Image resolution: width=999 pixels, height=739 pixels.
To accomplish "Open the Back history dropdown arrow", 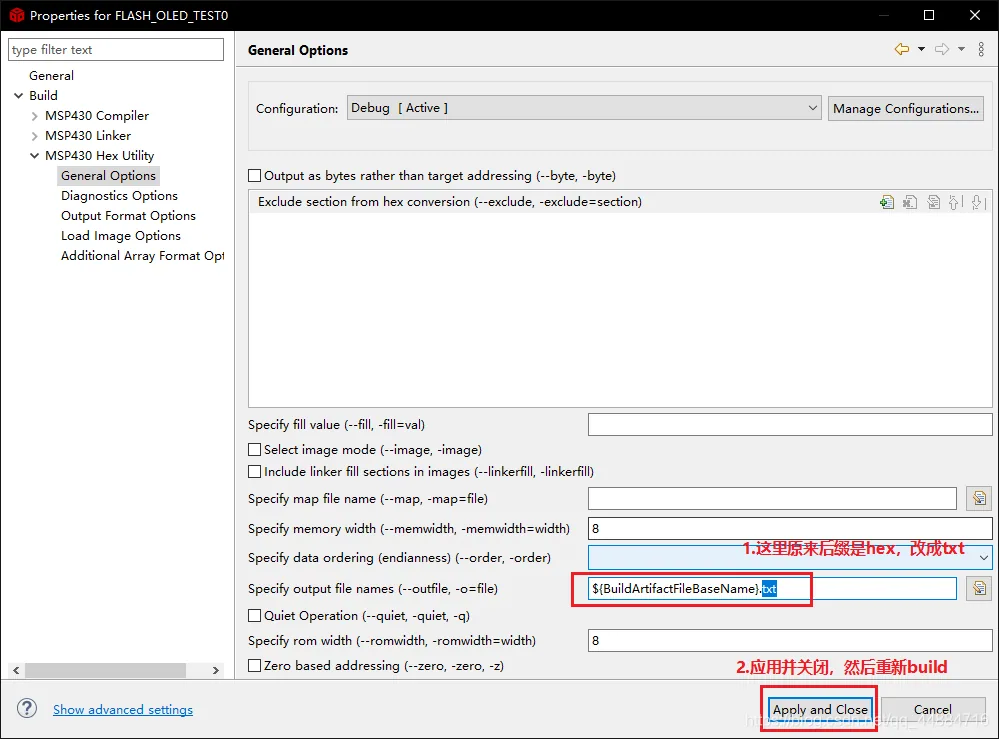I will (x=921, y=49).
